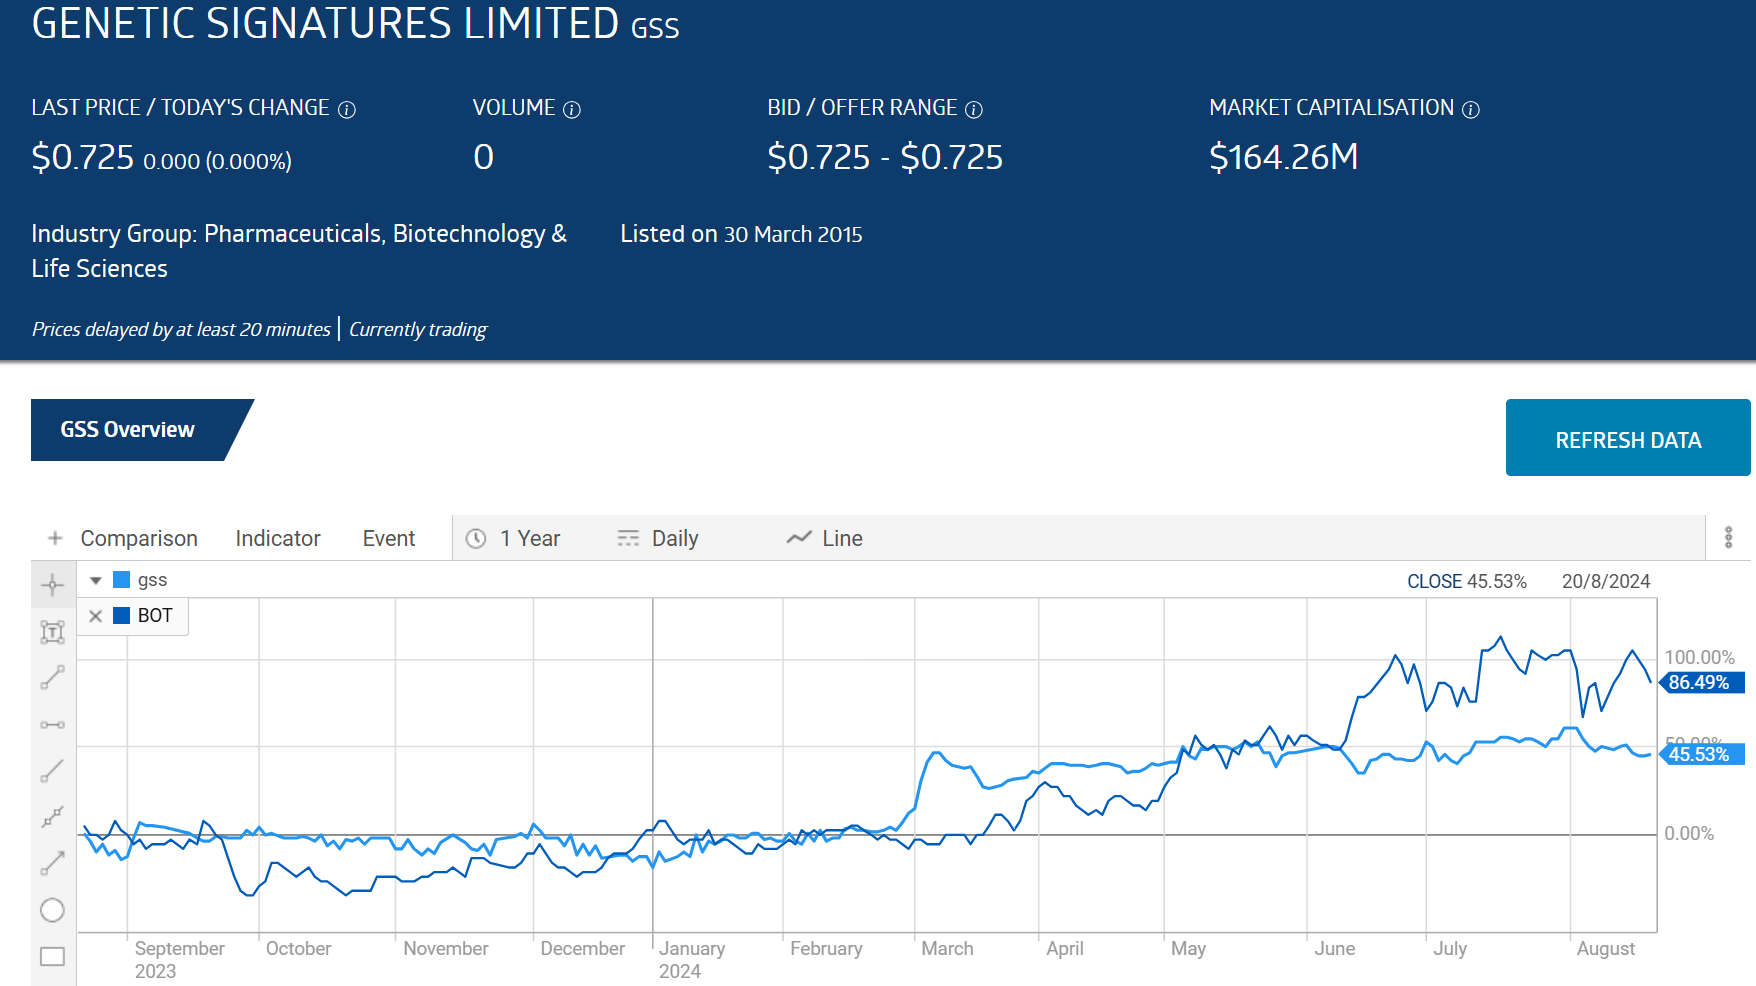1756x986 pixels.
Task: Click the clock icon for time range
Action: [477, 538]
